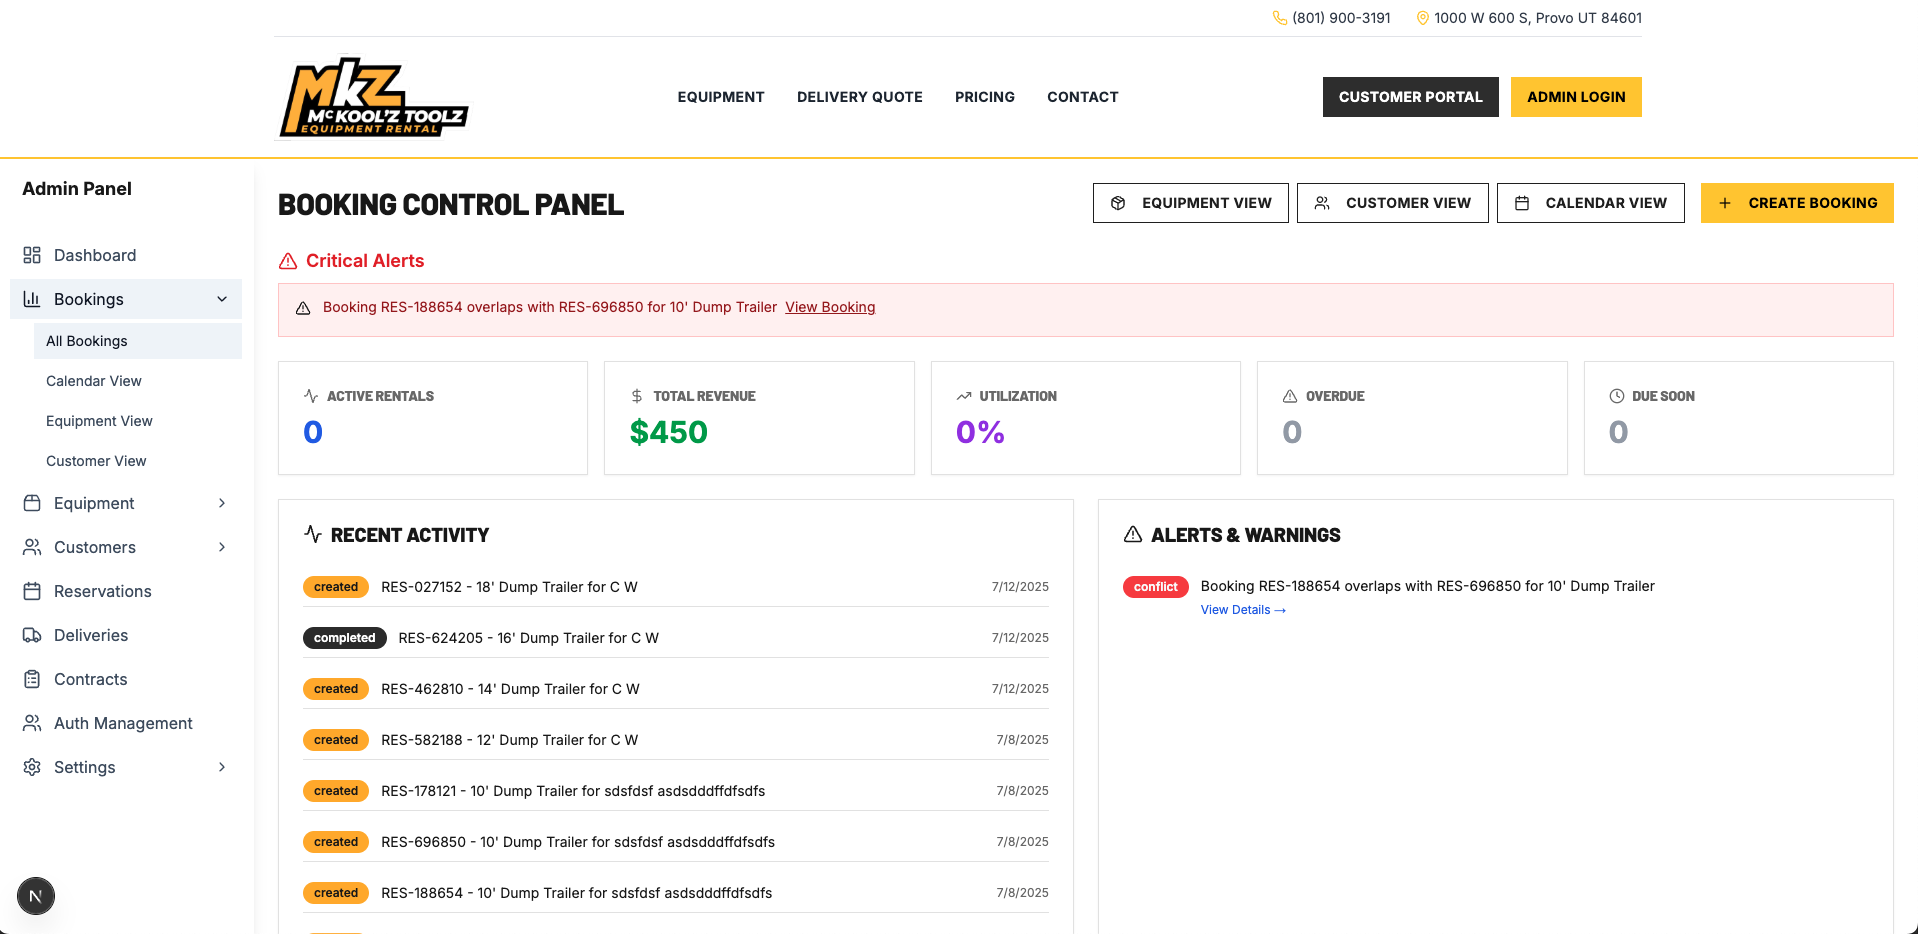Open Equipment via its box icon

pyautogui.click(x=33, y=503)
